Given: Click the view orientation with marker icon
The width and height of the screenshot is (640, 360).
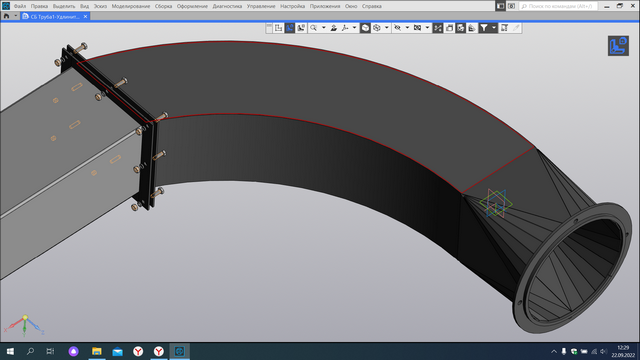Looking at the screenshot, I should (x=301, y=28).
